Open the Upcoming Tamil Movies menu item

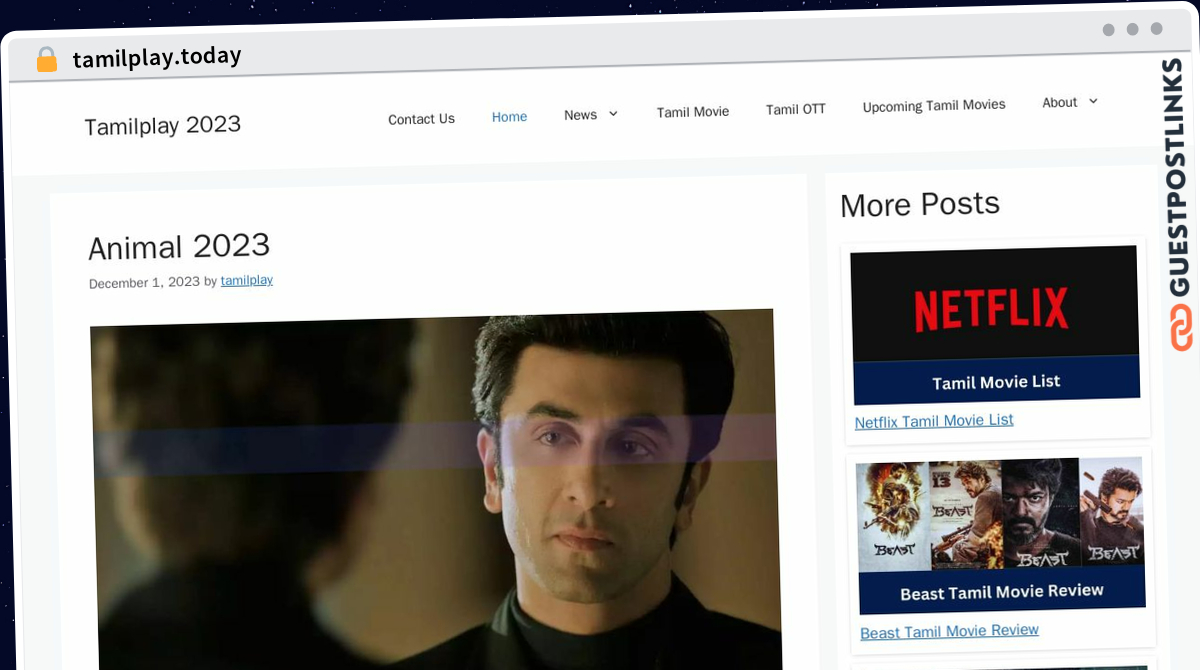[934, 106]
